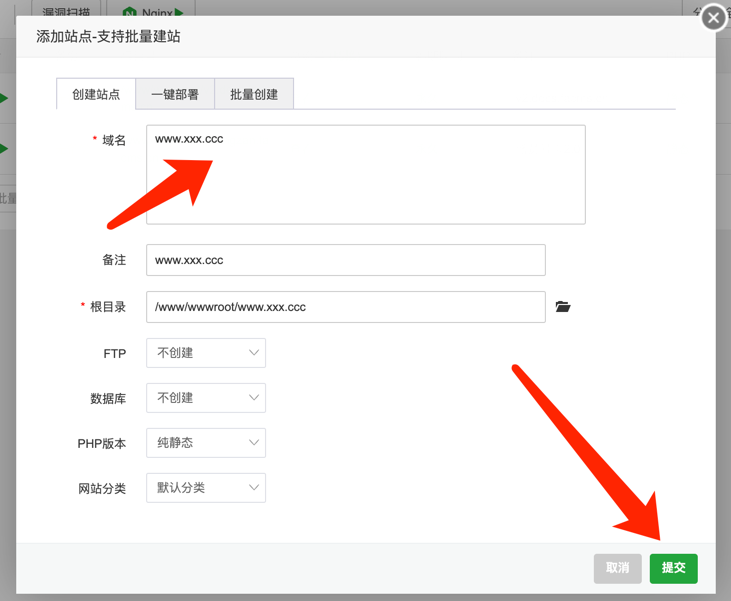The width and height of the screenshot is (731, 601).
Task: Click the play arrow beside Nginx
Action: (x=179, y=13)
